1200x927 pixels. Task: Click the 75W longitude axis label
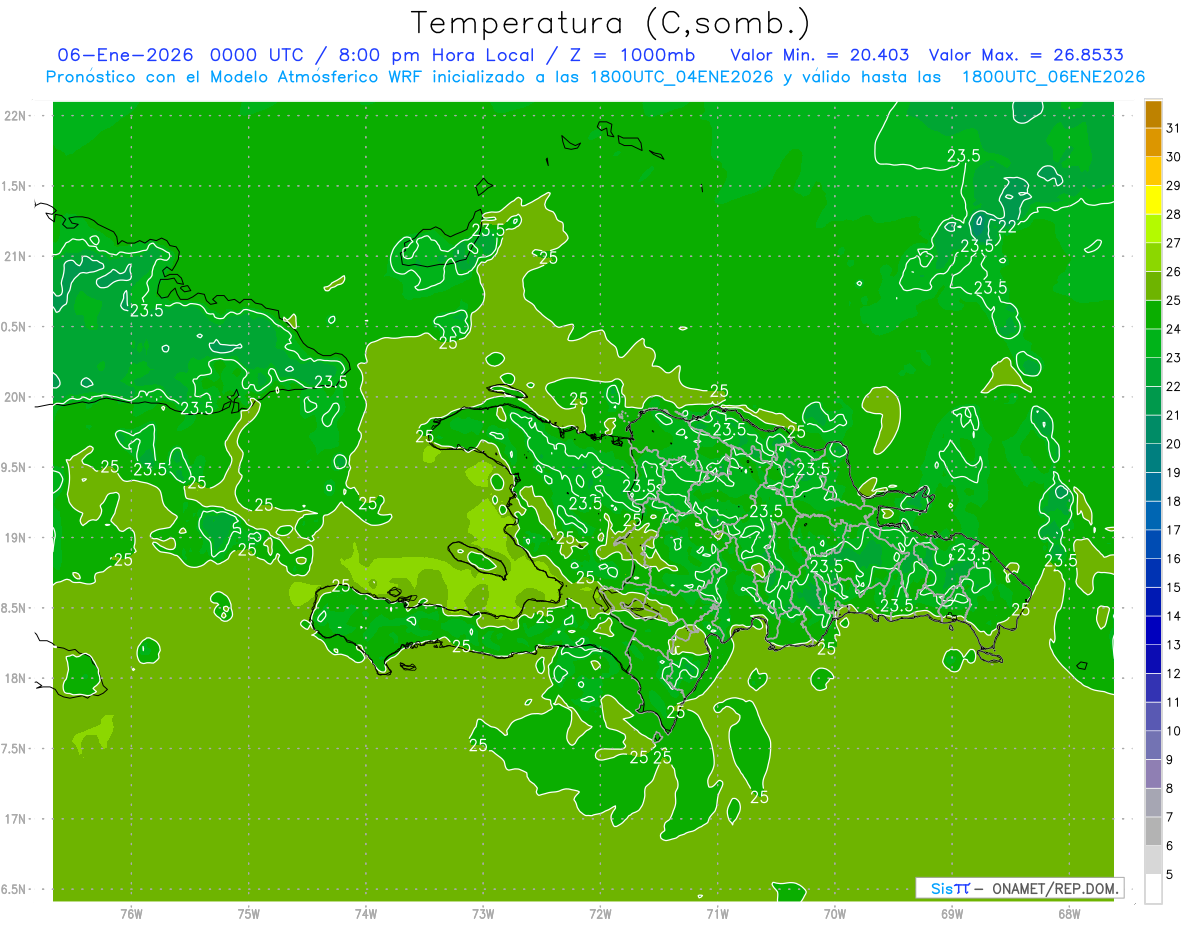point(249,914)
